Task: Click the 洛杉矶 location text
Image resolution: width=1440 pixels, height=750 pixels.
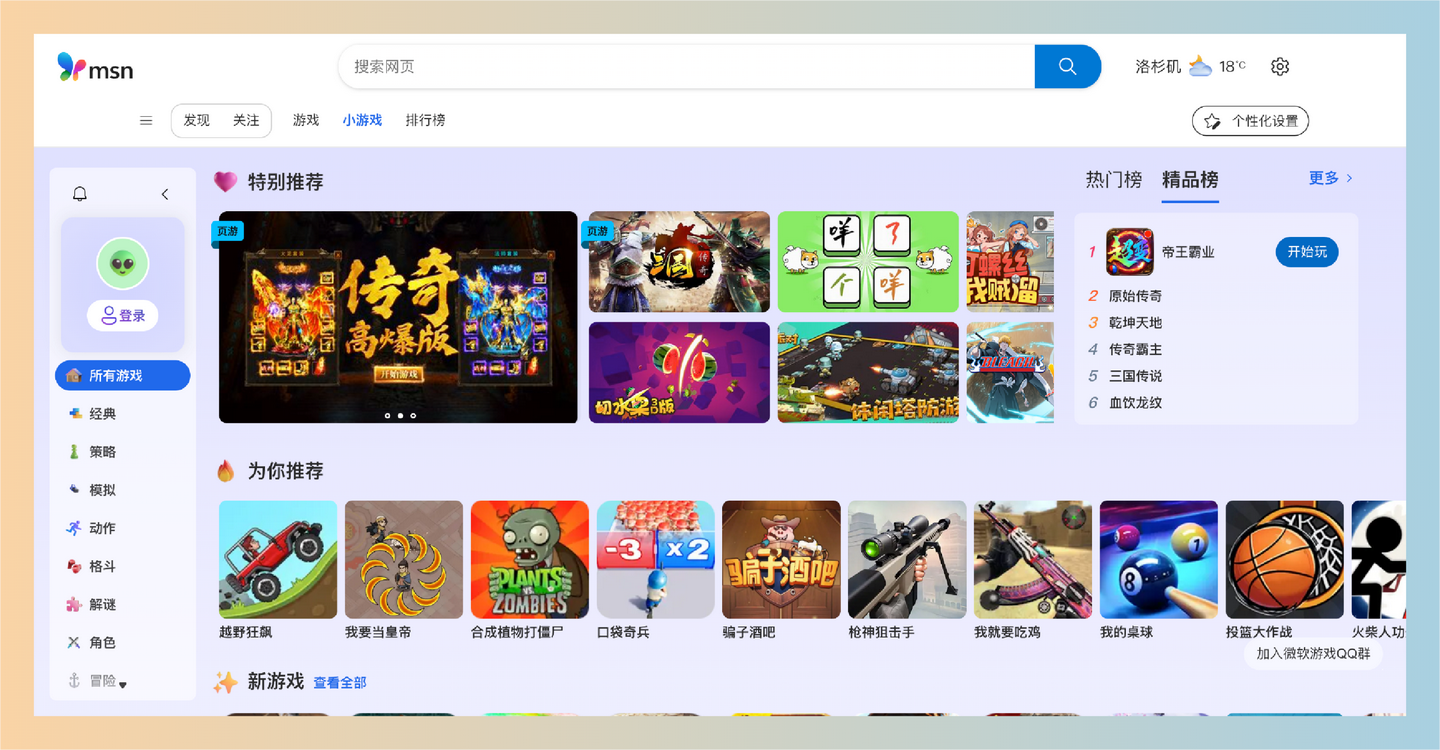Action: point(1158,66)
